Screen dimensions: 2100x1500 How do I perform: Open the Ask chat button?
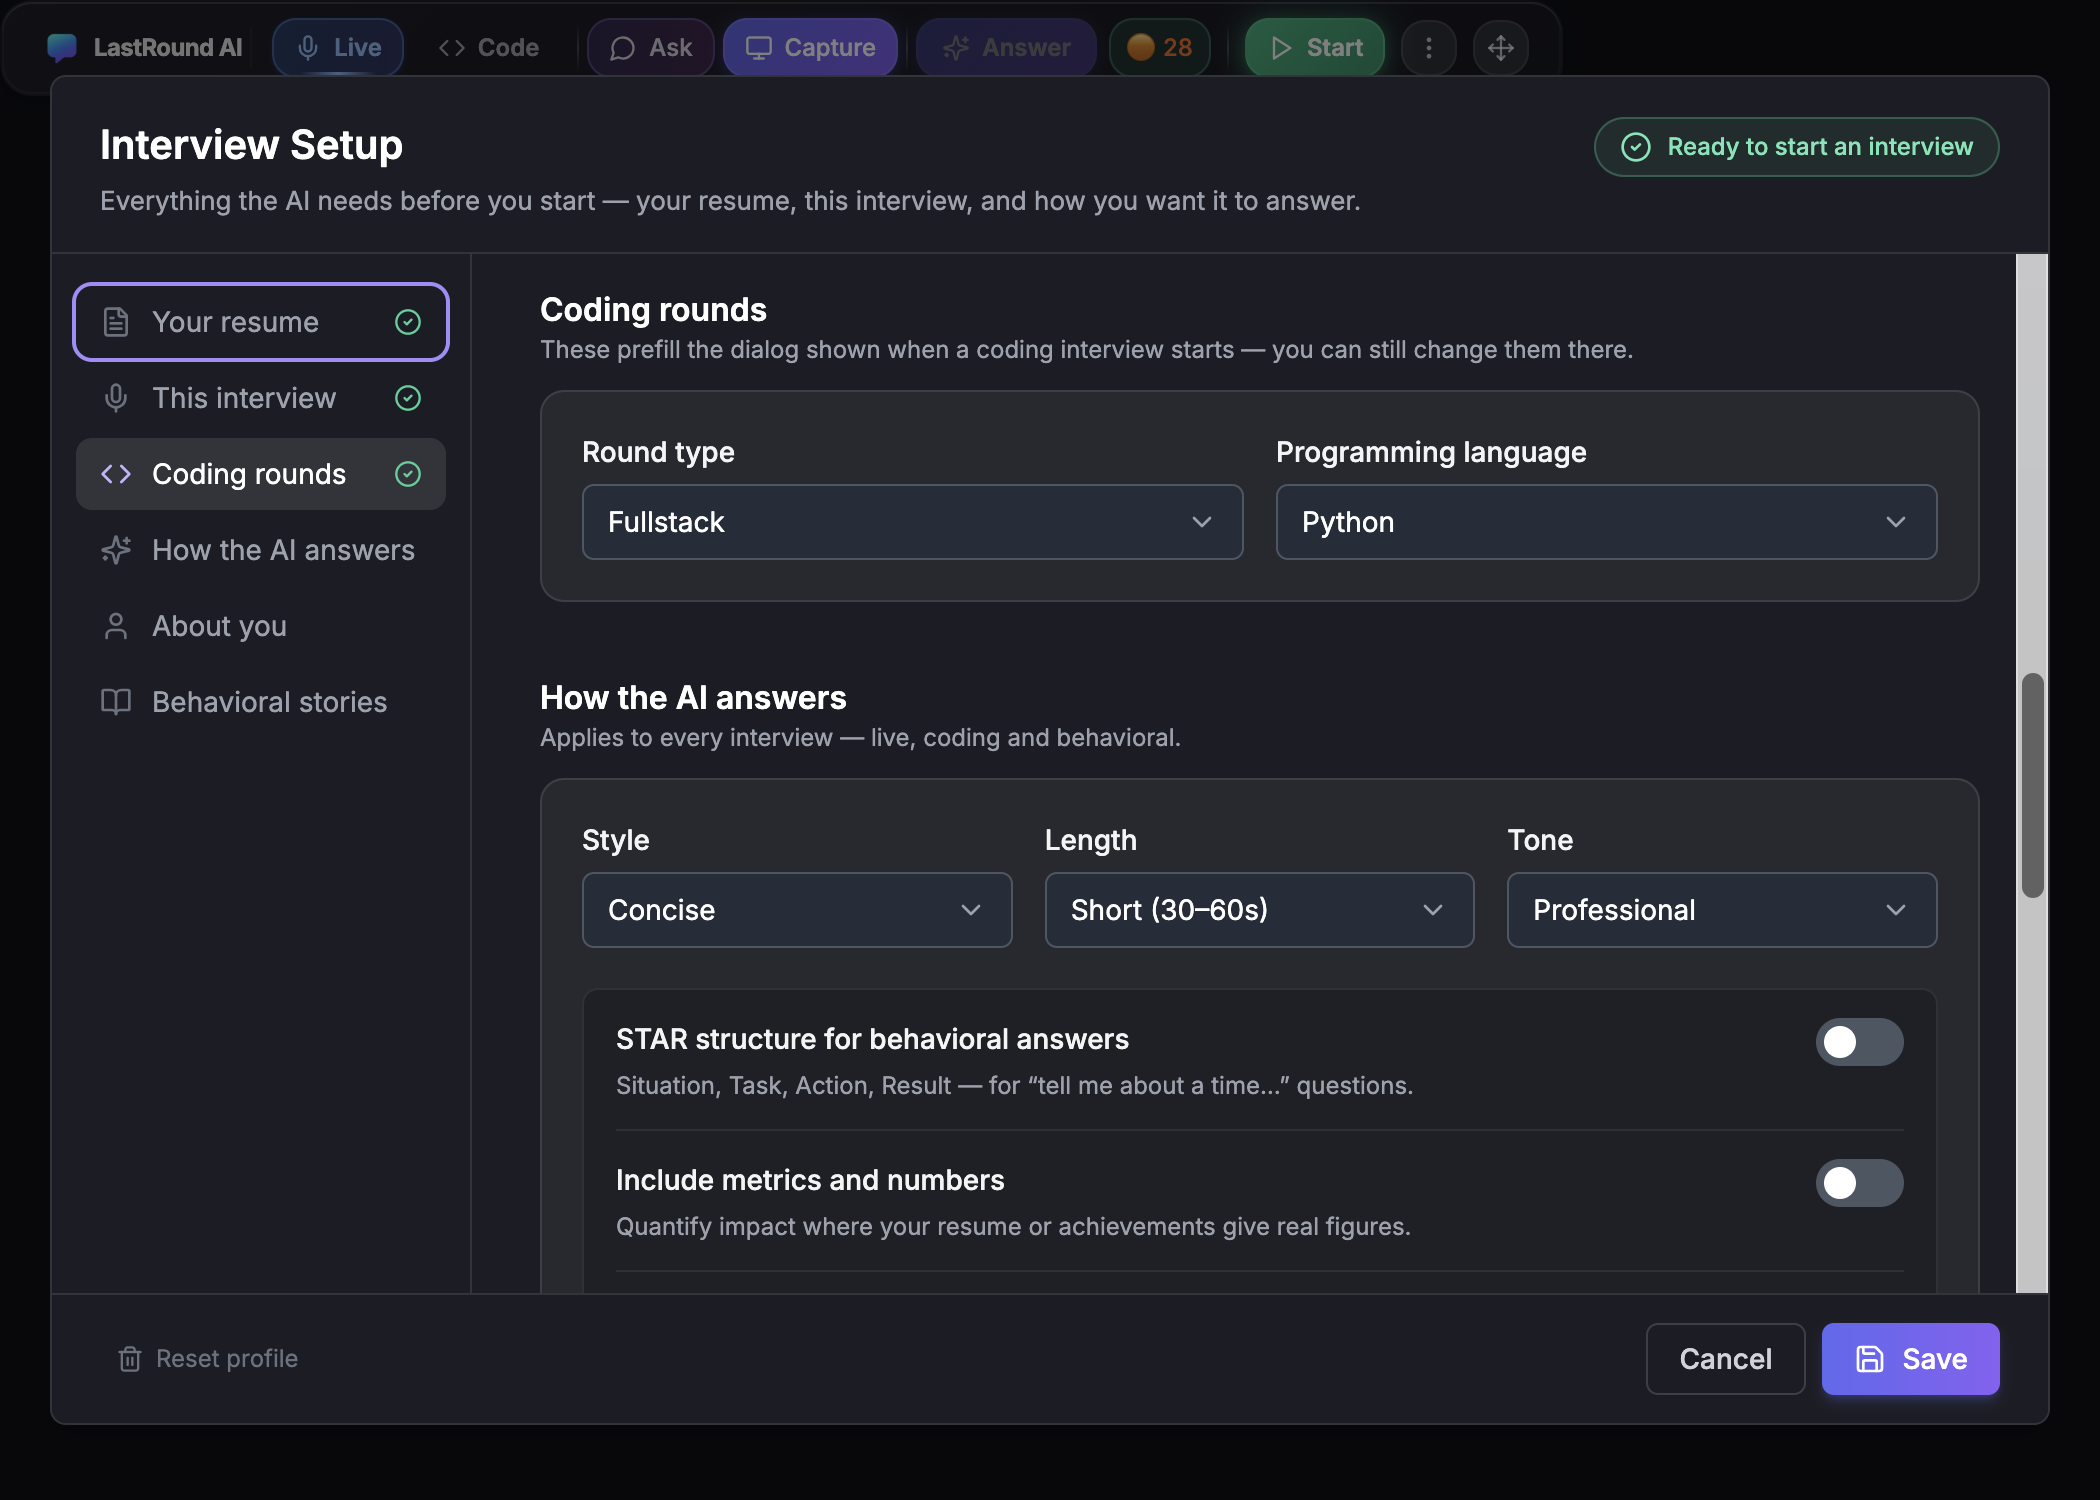point(651,47)
